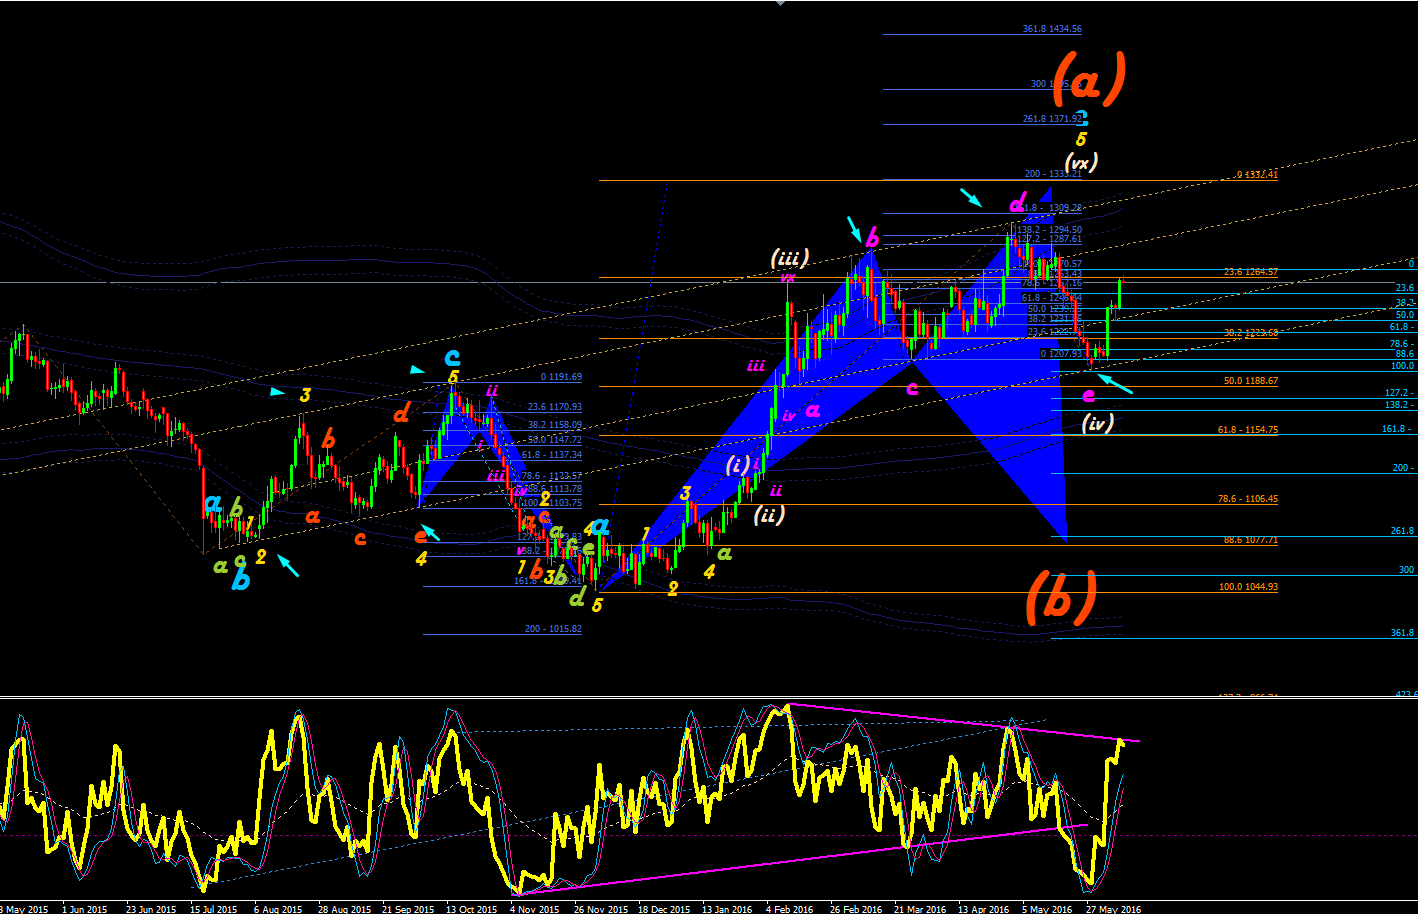The image size is (1418, 914).
Task: Click the Fibonacci label 361.8 1434.56
Action: (1052, 29)
